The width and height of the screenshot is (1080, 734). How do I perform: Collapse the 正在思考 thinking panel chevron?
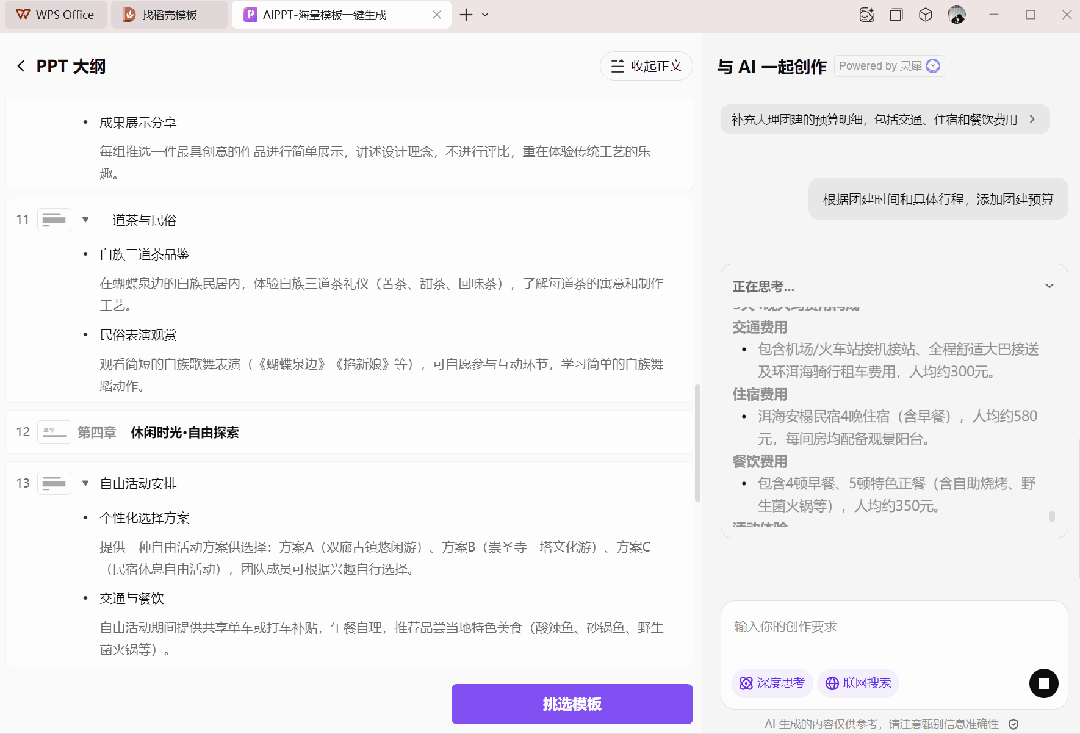point(1049,286)
